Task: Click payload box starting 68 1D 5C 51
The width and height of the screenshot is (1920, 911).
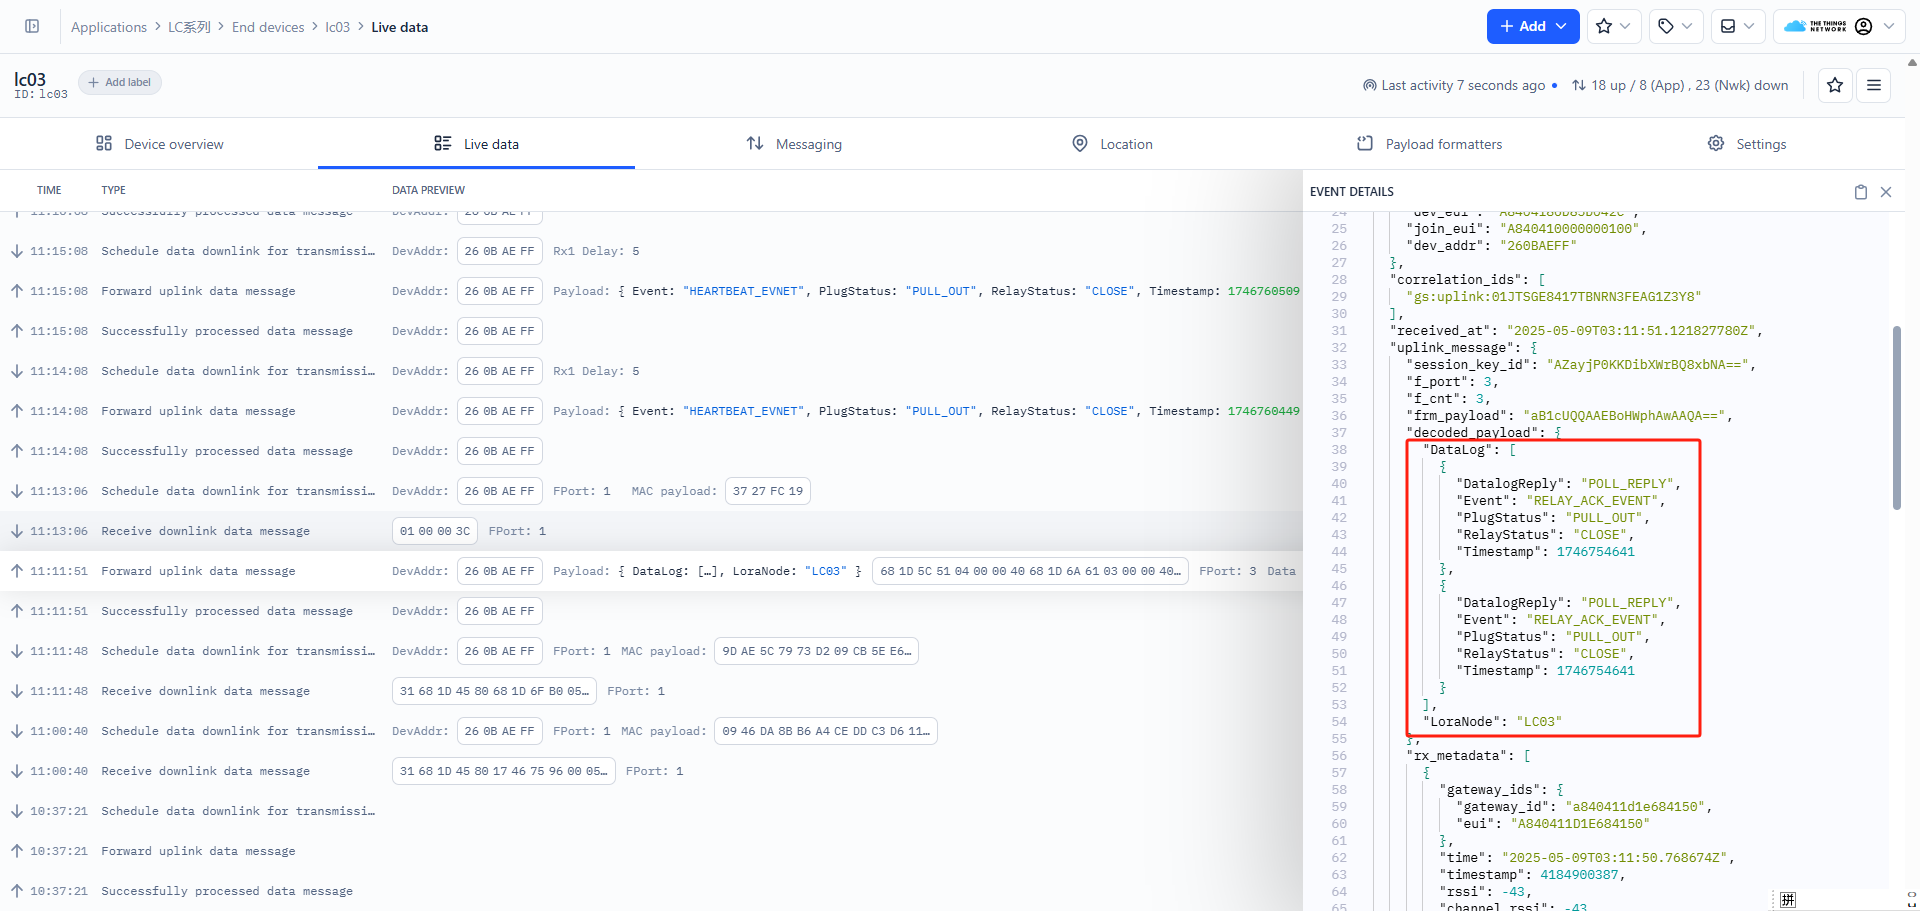Action: (1031, 571)
